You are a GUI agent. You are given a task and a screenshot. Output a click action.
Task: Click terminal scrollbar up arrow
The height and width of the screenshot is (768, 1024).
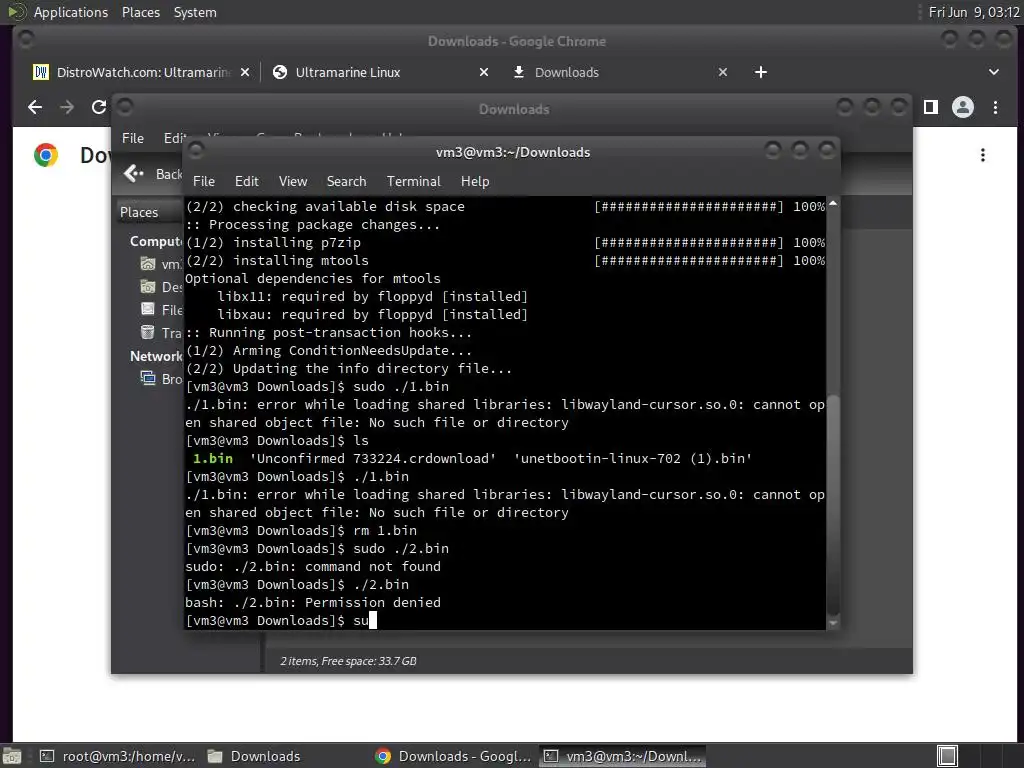tap(833, 204)
